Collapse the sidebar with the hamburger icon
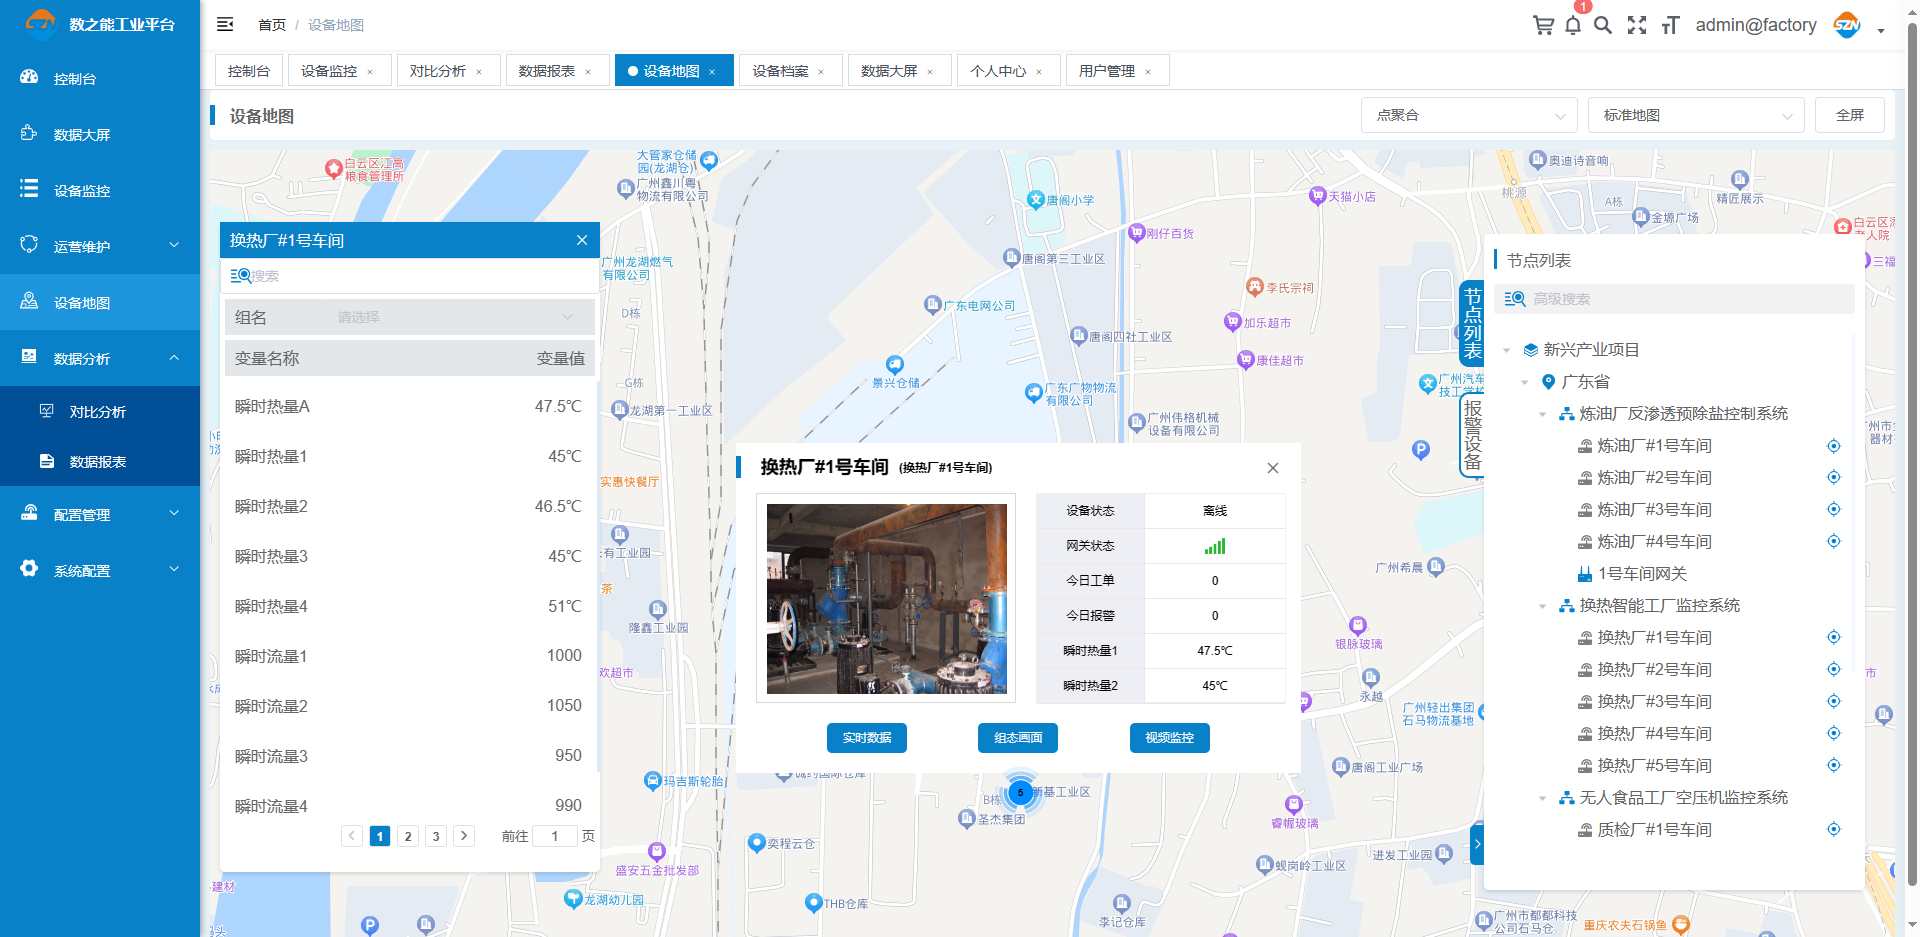The image size is (1920, 937). [225, 24]
